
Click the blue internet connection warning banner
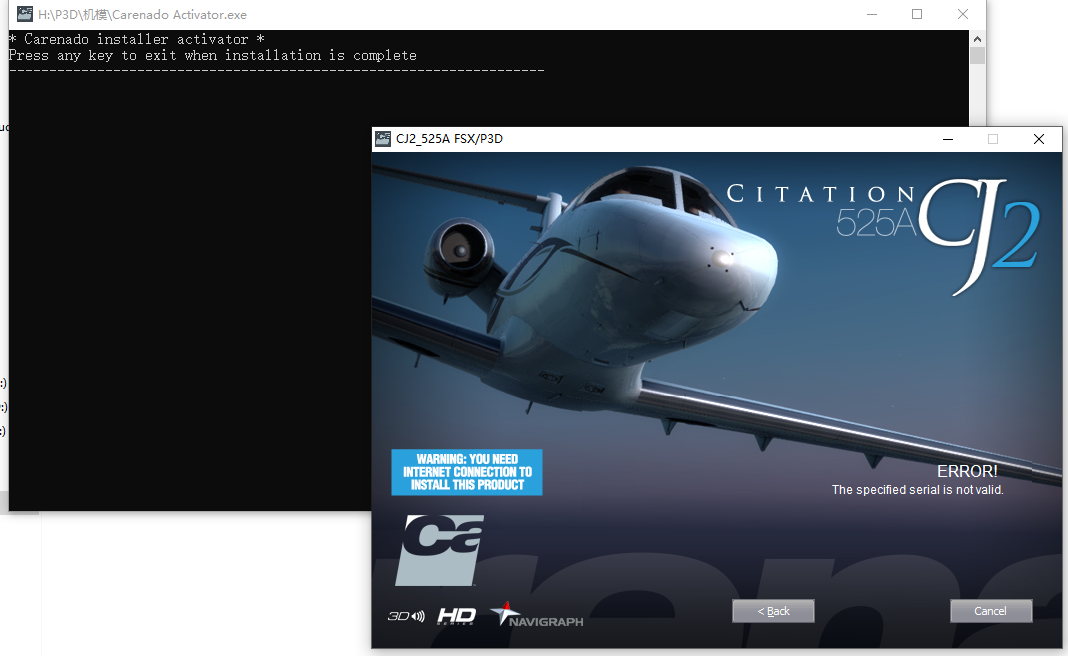point(467,472)
